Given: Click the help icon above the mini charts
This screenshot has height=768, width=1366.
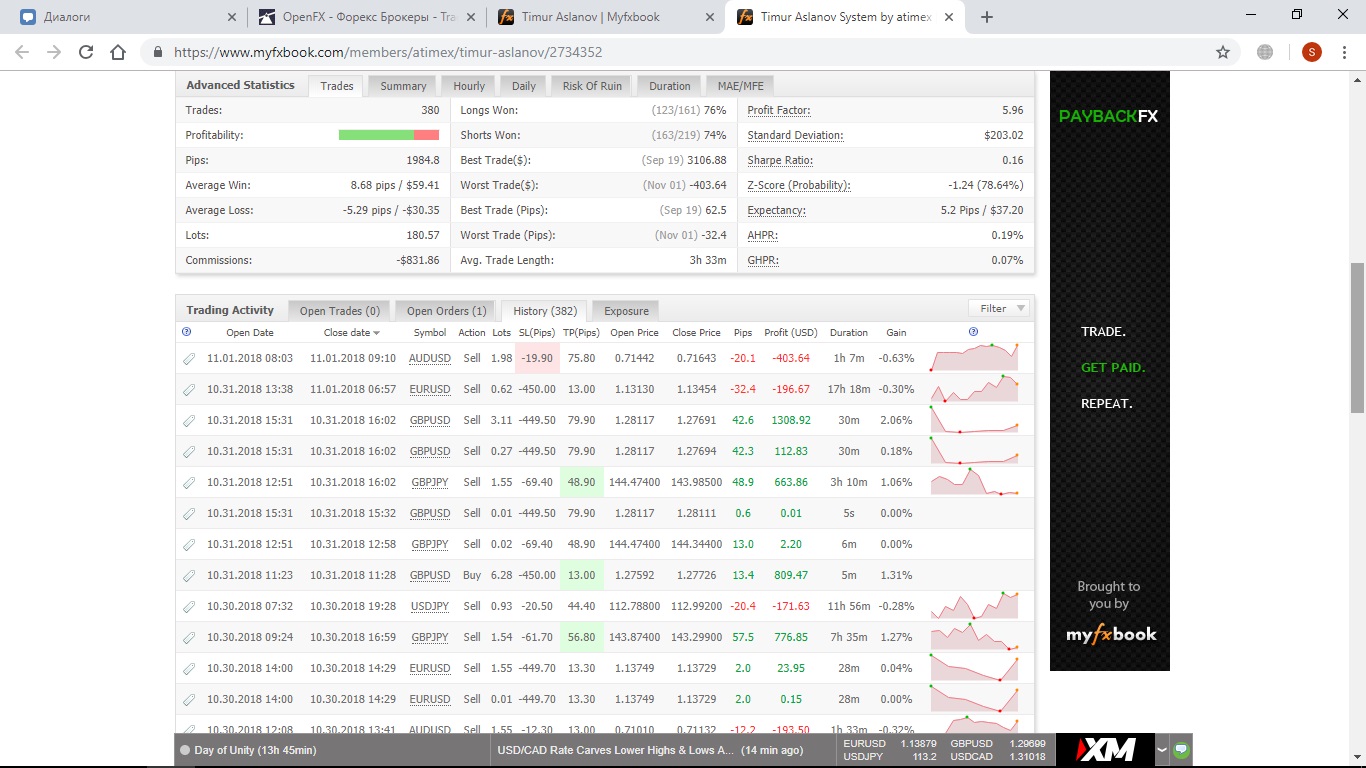Looking at the screenshot, I should click(x=973, y=332).
